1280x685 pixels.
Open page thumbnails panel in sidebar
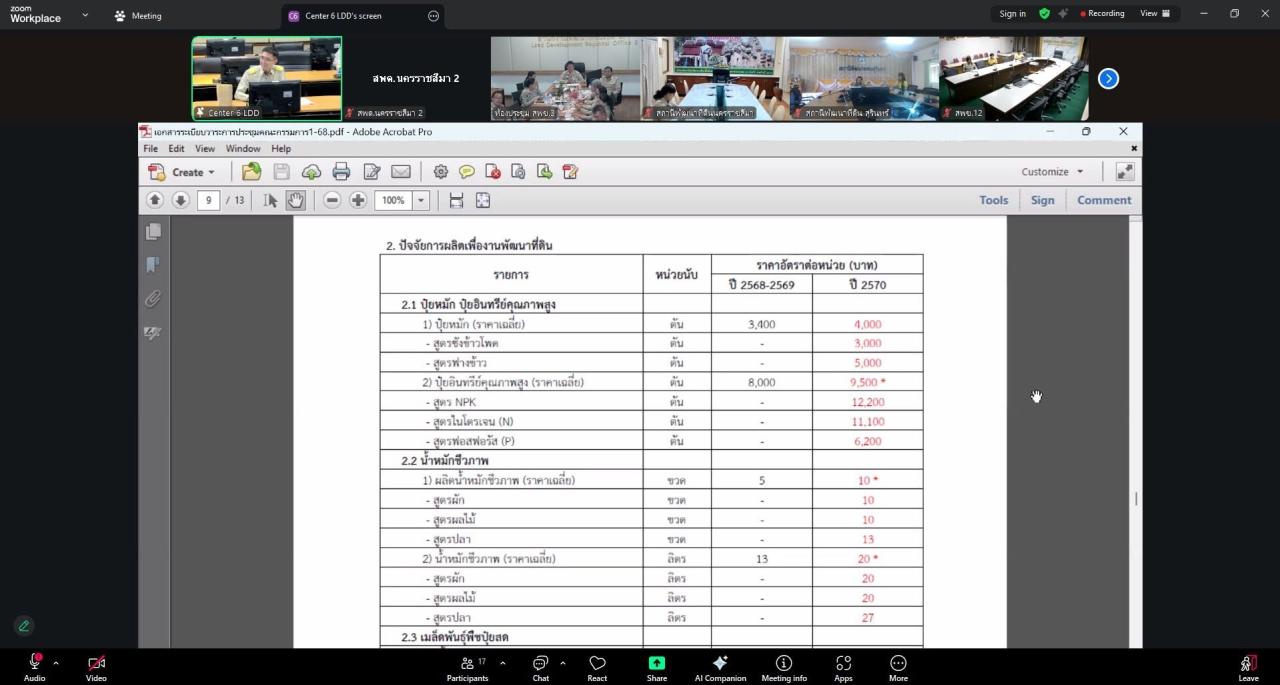point(153,232)
